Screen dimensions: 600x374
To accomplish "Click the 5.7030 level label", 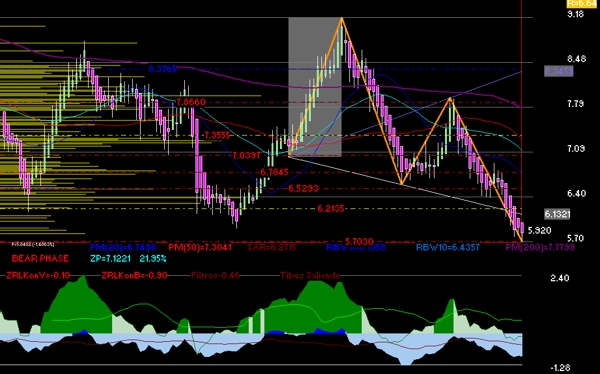I will pyautogui.click(x=359, y=242).
